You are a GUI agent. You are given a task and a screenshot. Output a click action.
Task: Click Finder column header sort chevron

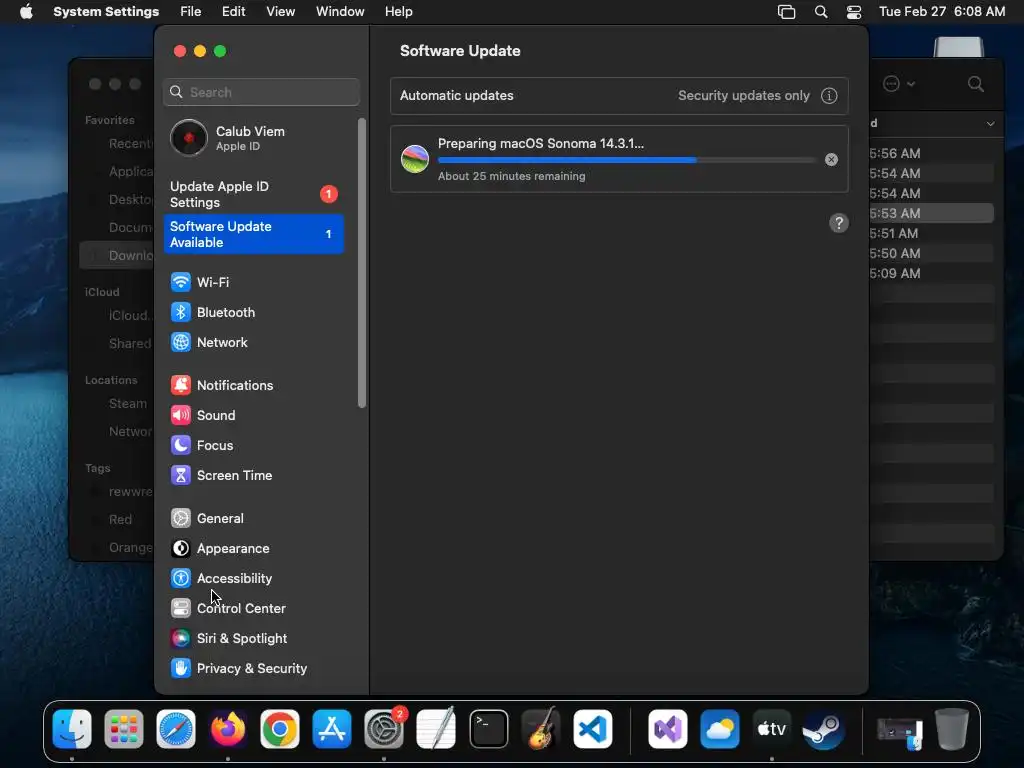pos(991,123)
